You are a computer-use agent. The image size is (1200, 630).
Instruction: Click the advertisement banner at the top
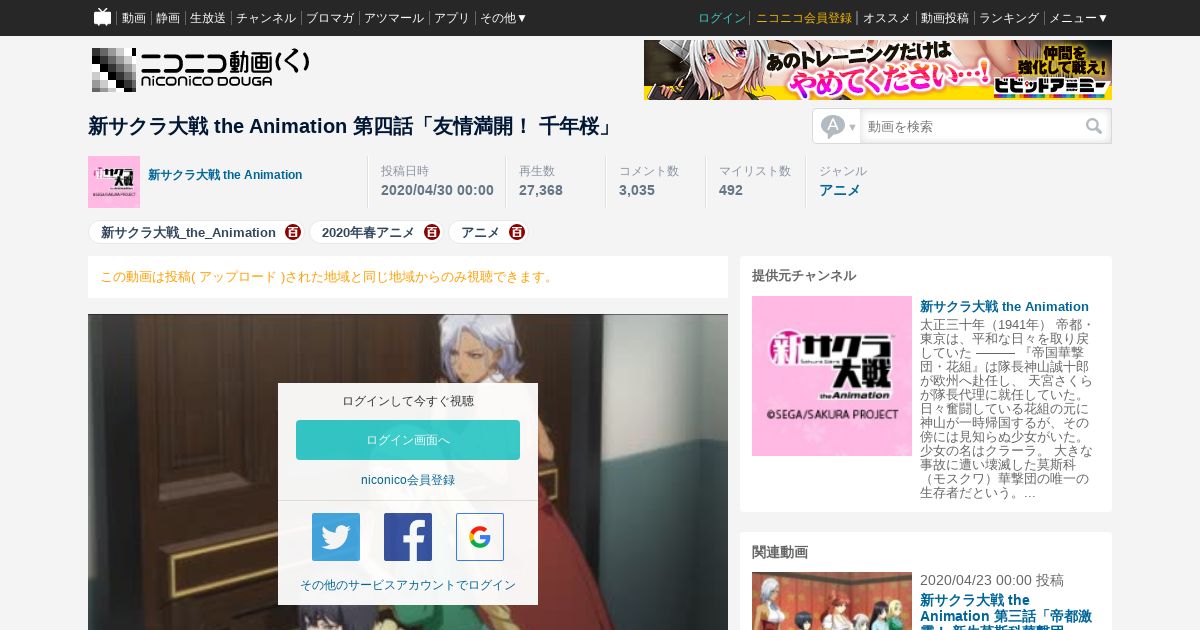[x=878, y=70]
